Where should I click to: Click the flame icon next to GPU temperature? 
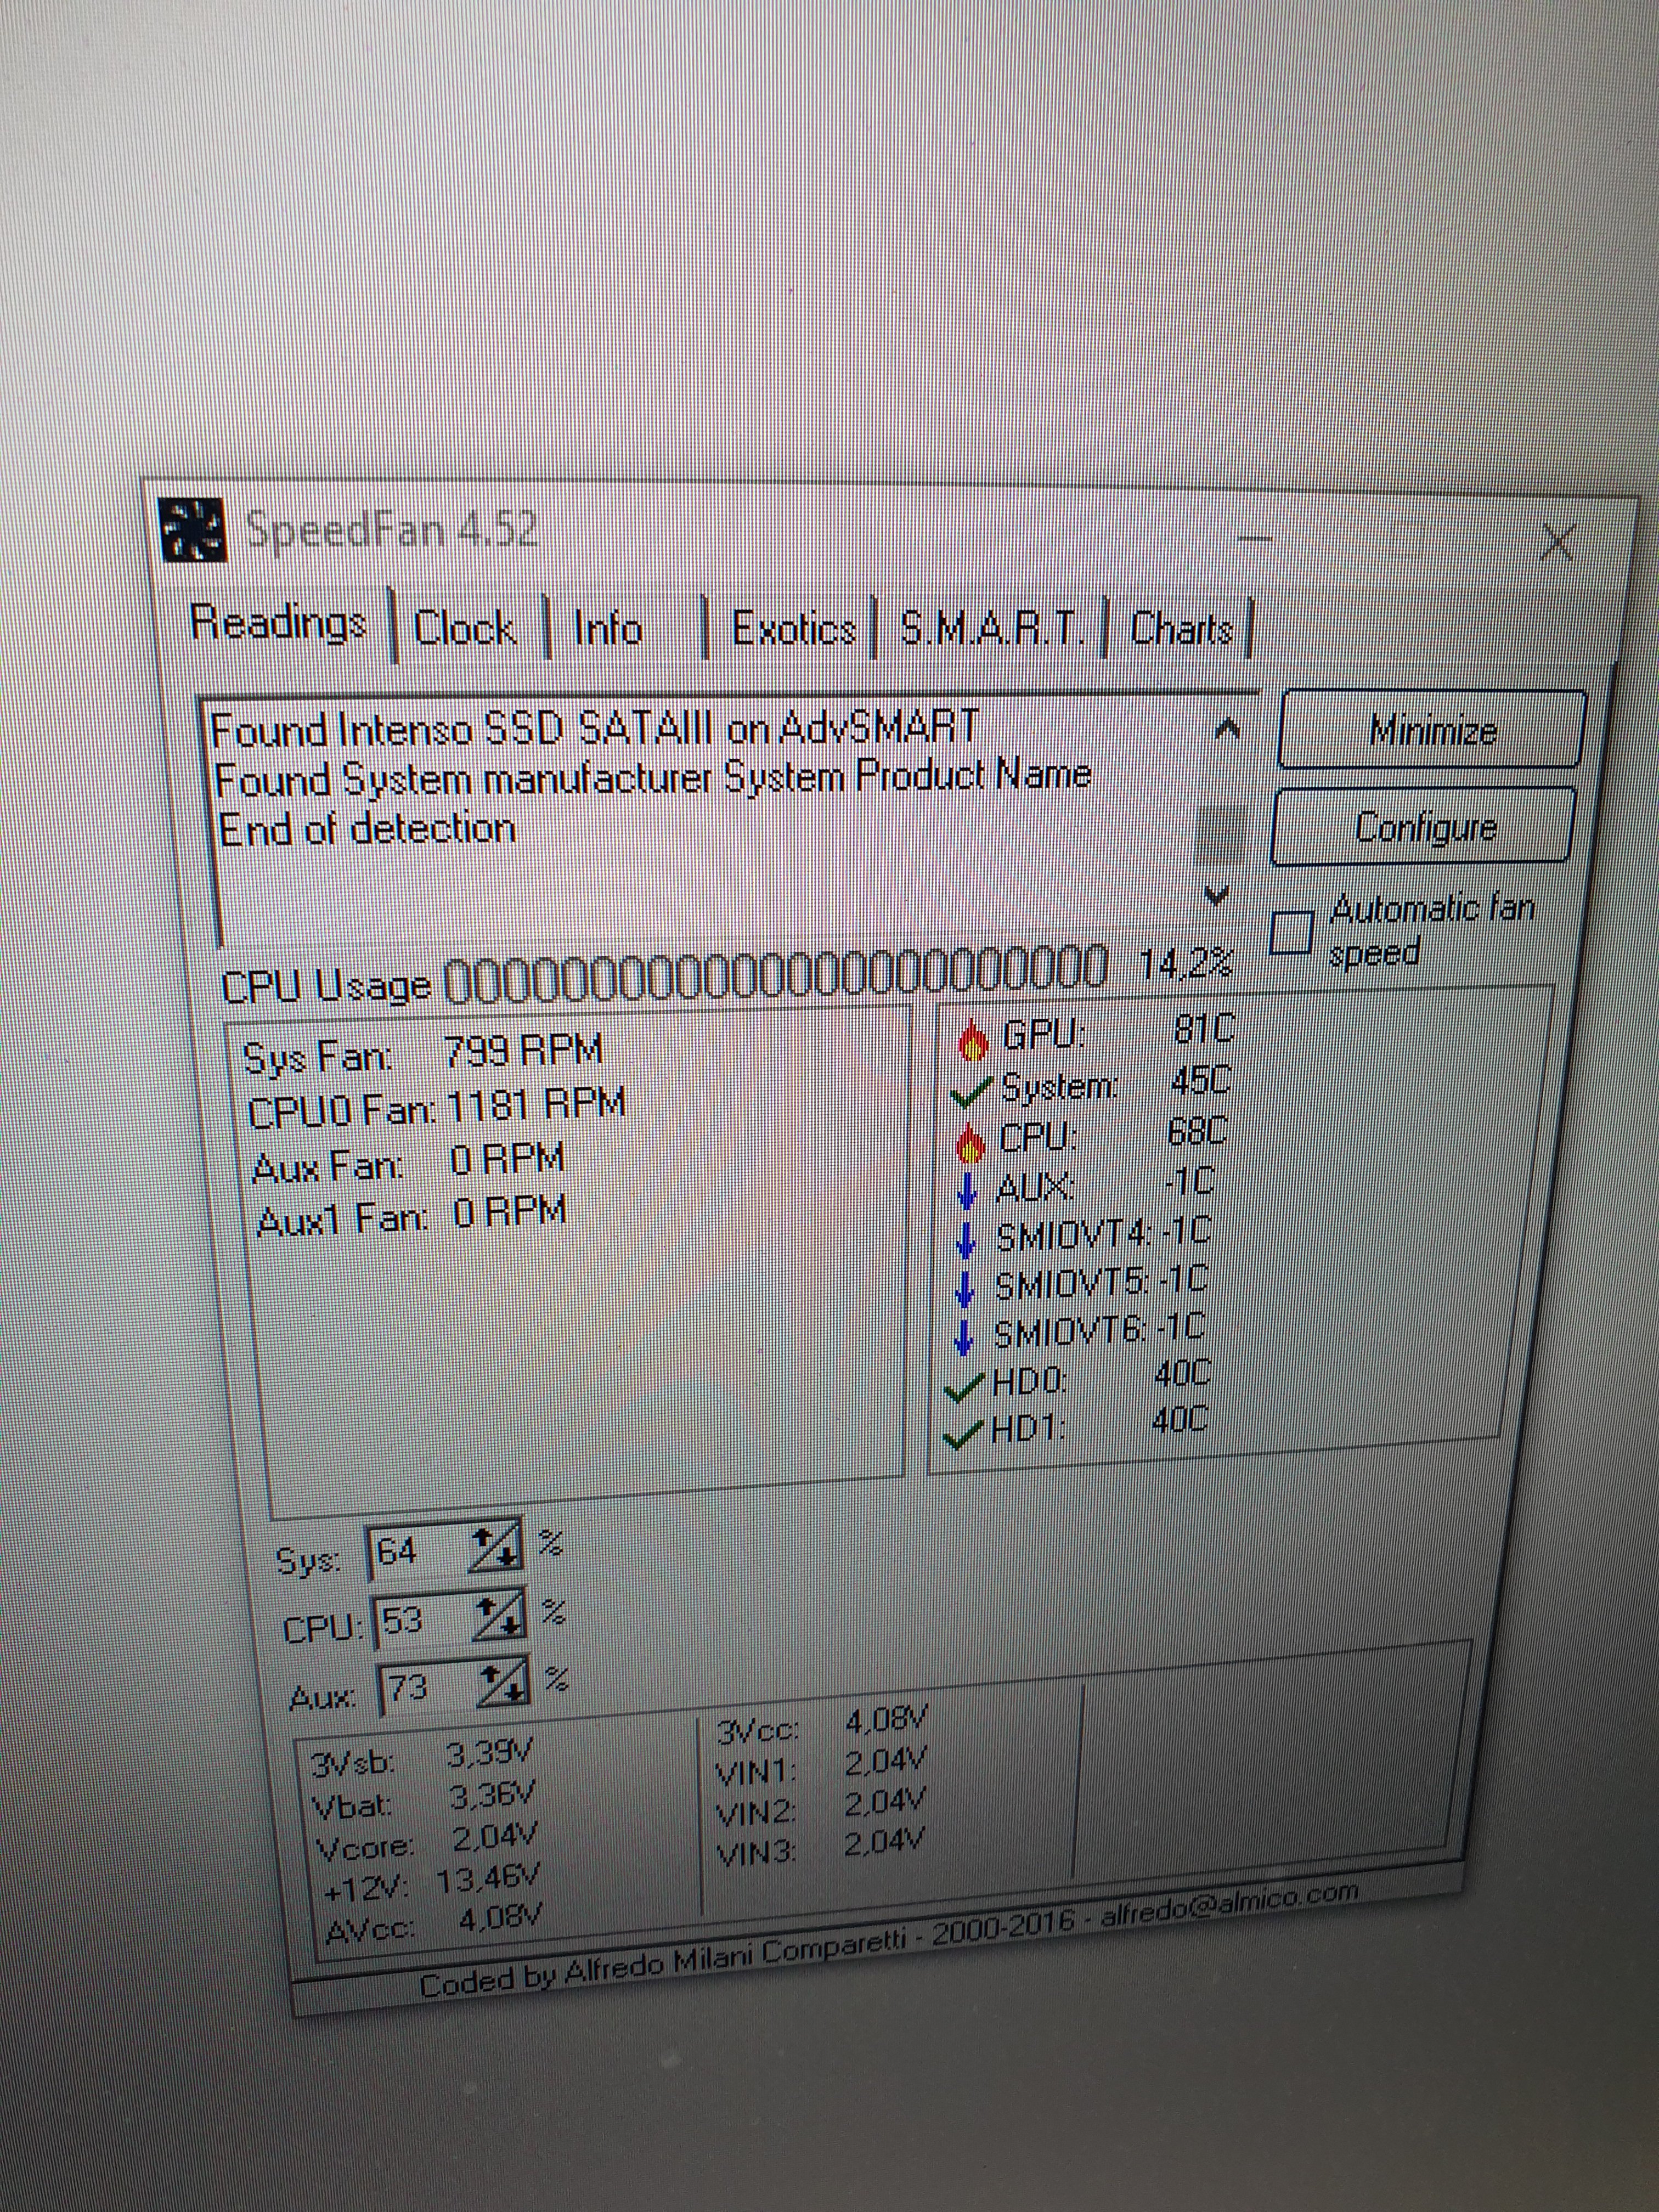[x=972, y=1041]
